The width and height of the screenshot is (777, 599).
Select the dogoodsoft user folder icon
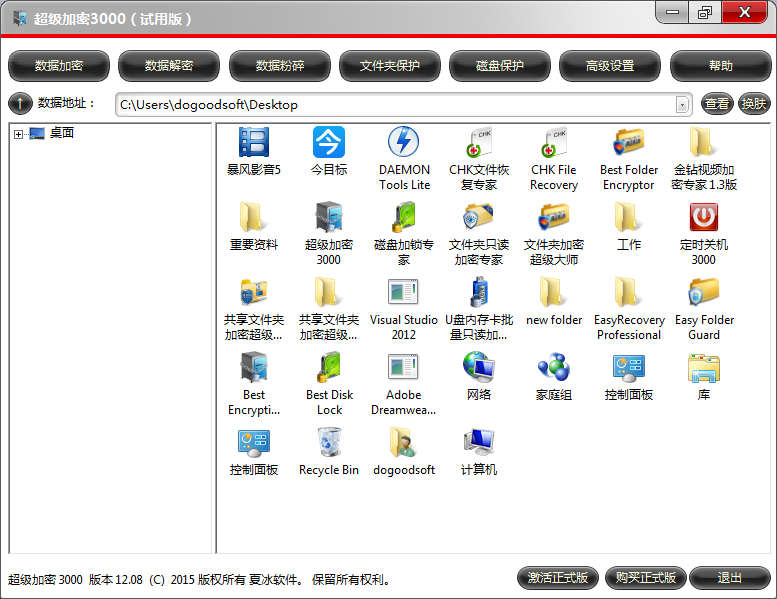[403, 442]
